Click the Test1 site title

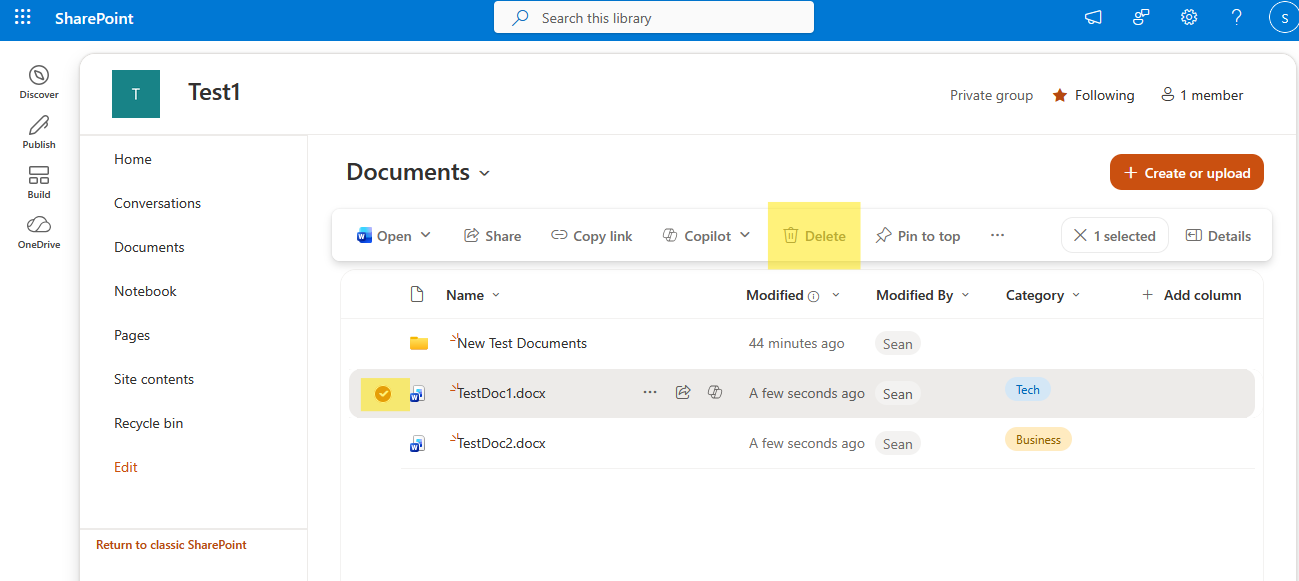[x=215, y=92]
